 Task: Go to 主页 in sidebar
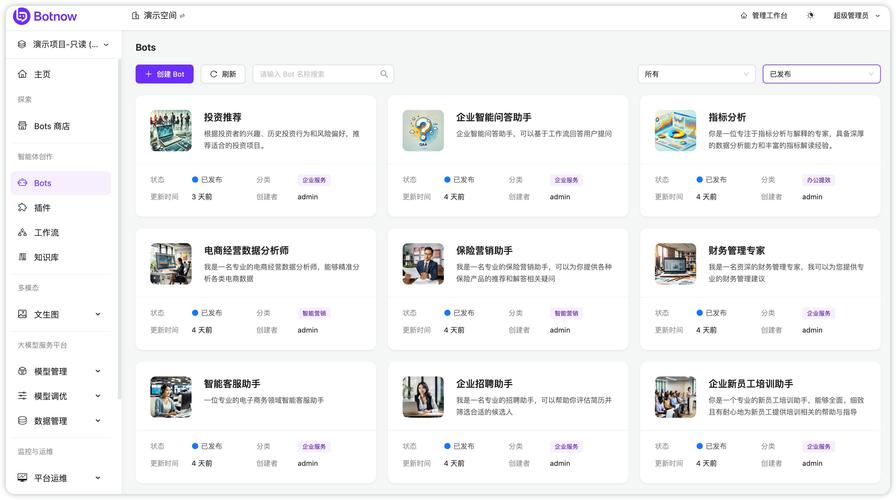point(61,74)
